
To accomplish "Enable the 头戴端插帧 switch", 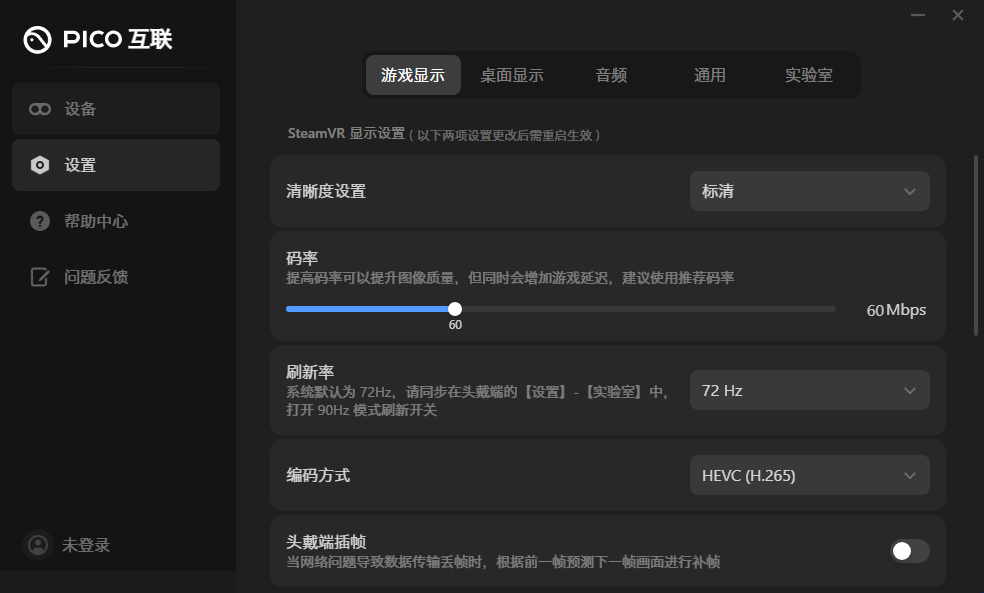I will [909, 551].
